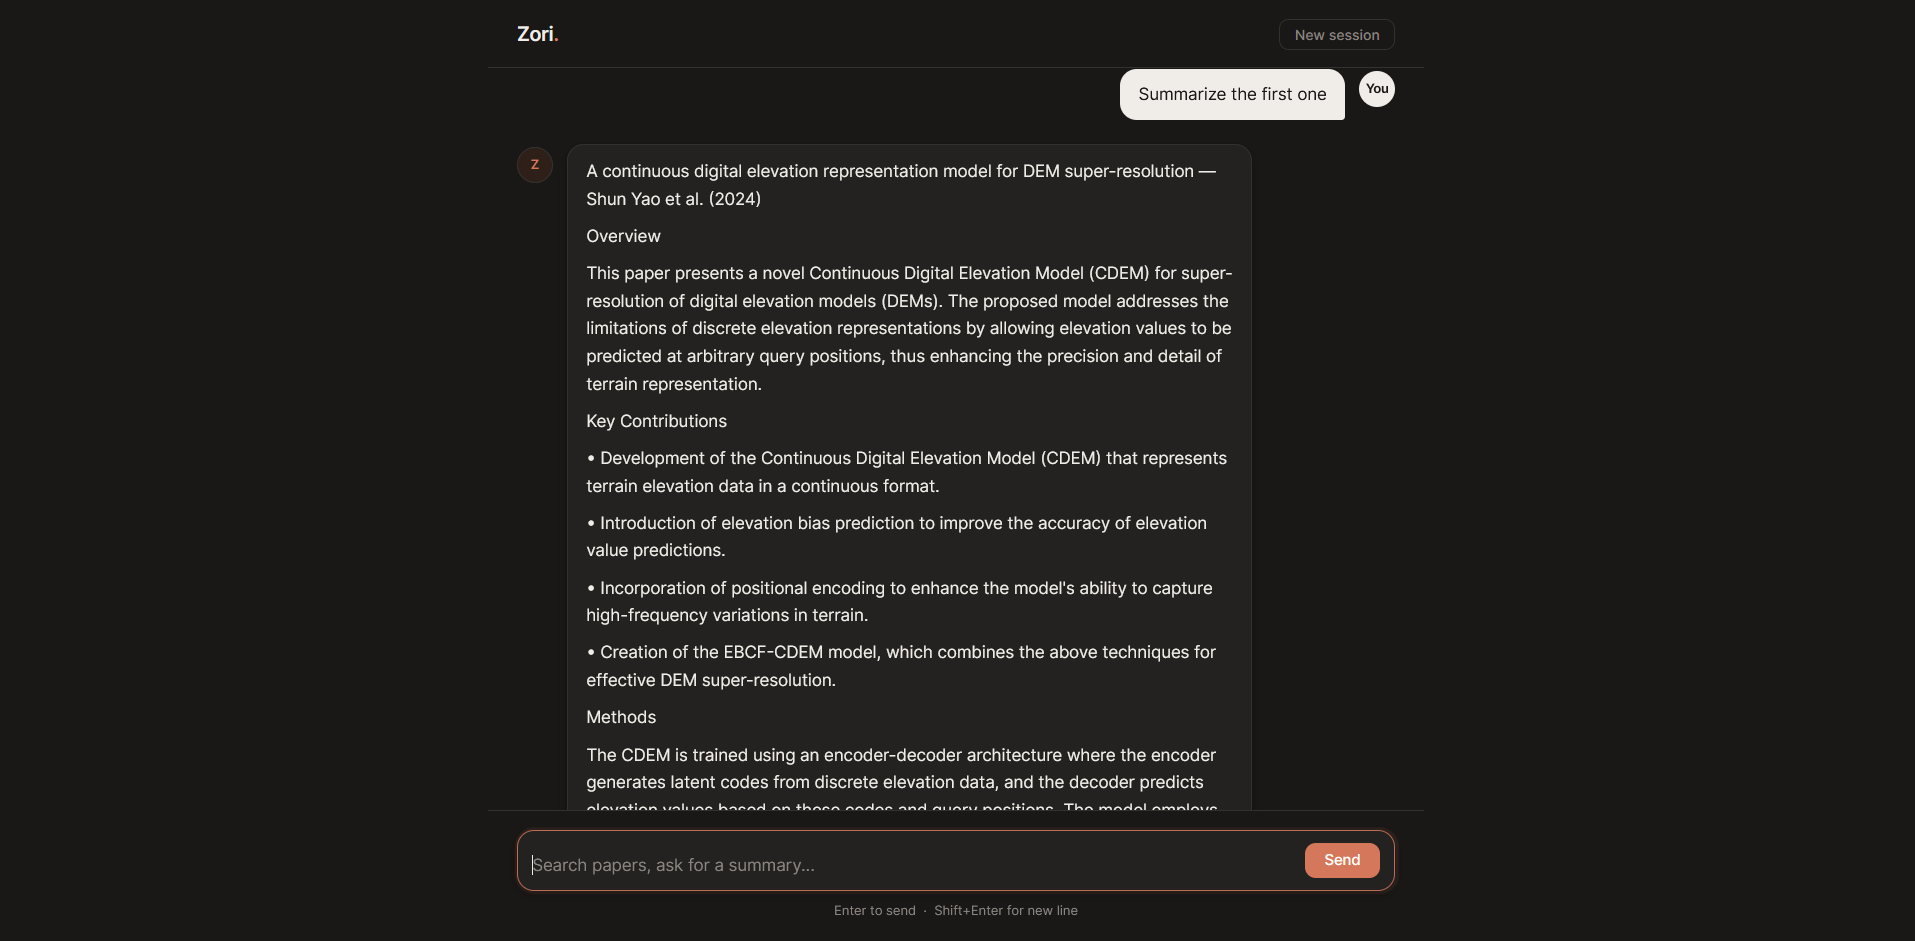Image resolution: width=1915 pixels, height=941 pixels.
Task: Start a New session
Action: click(1336, 33)
